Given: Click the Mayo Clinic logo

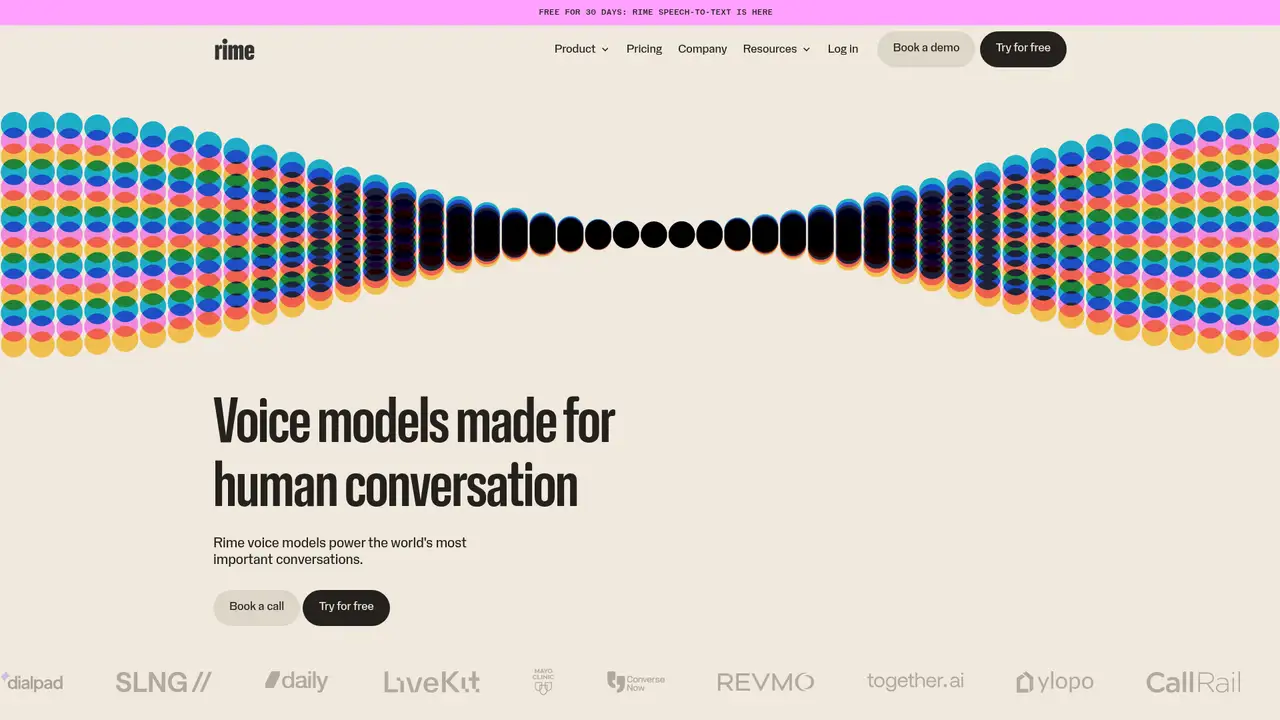Looking at the screenshot, I should click(x=543, y=682).
